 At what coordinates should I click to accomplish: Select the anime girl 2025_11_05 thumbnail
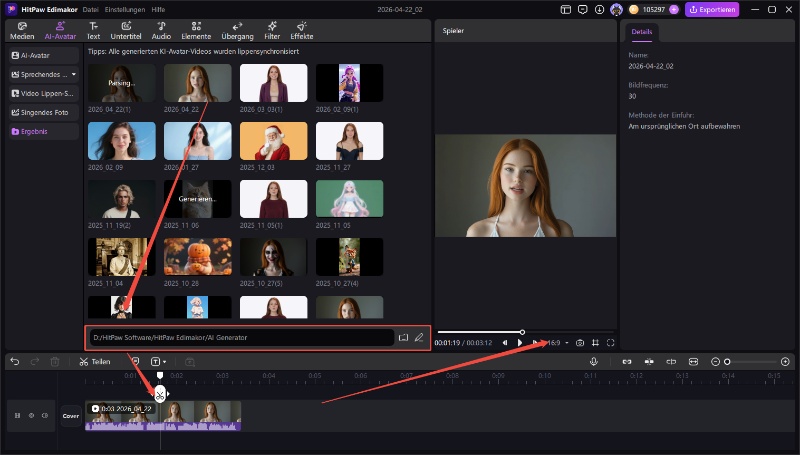click(349, 198)
